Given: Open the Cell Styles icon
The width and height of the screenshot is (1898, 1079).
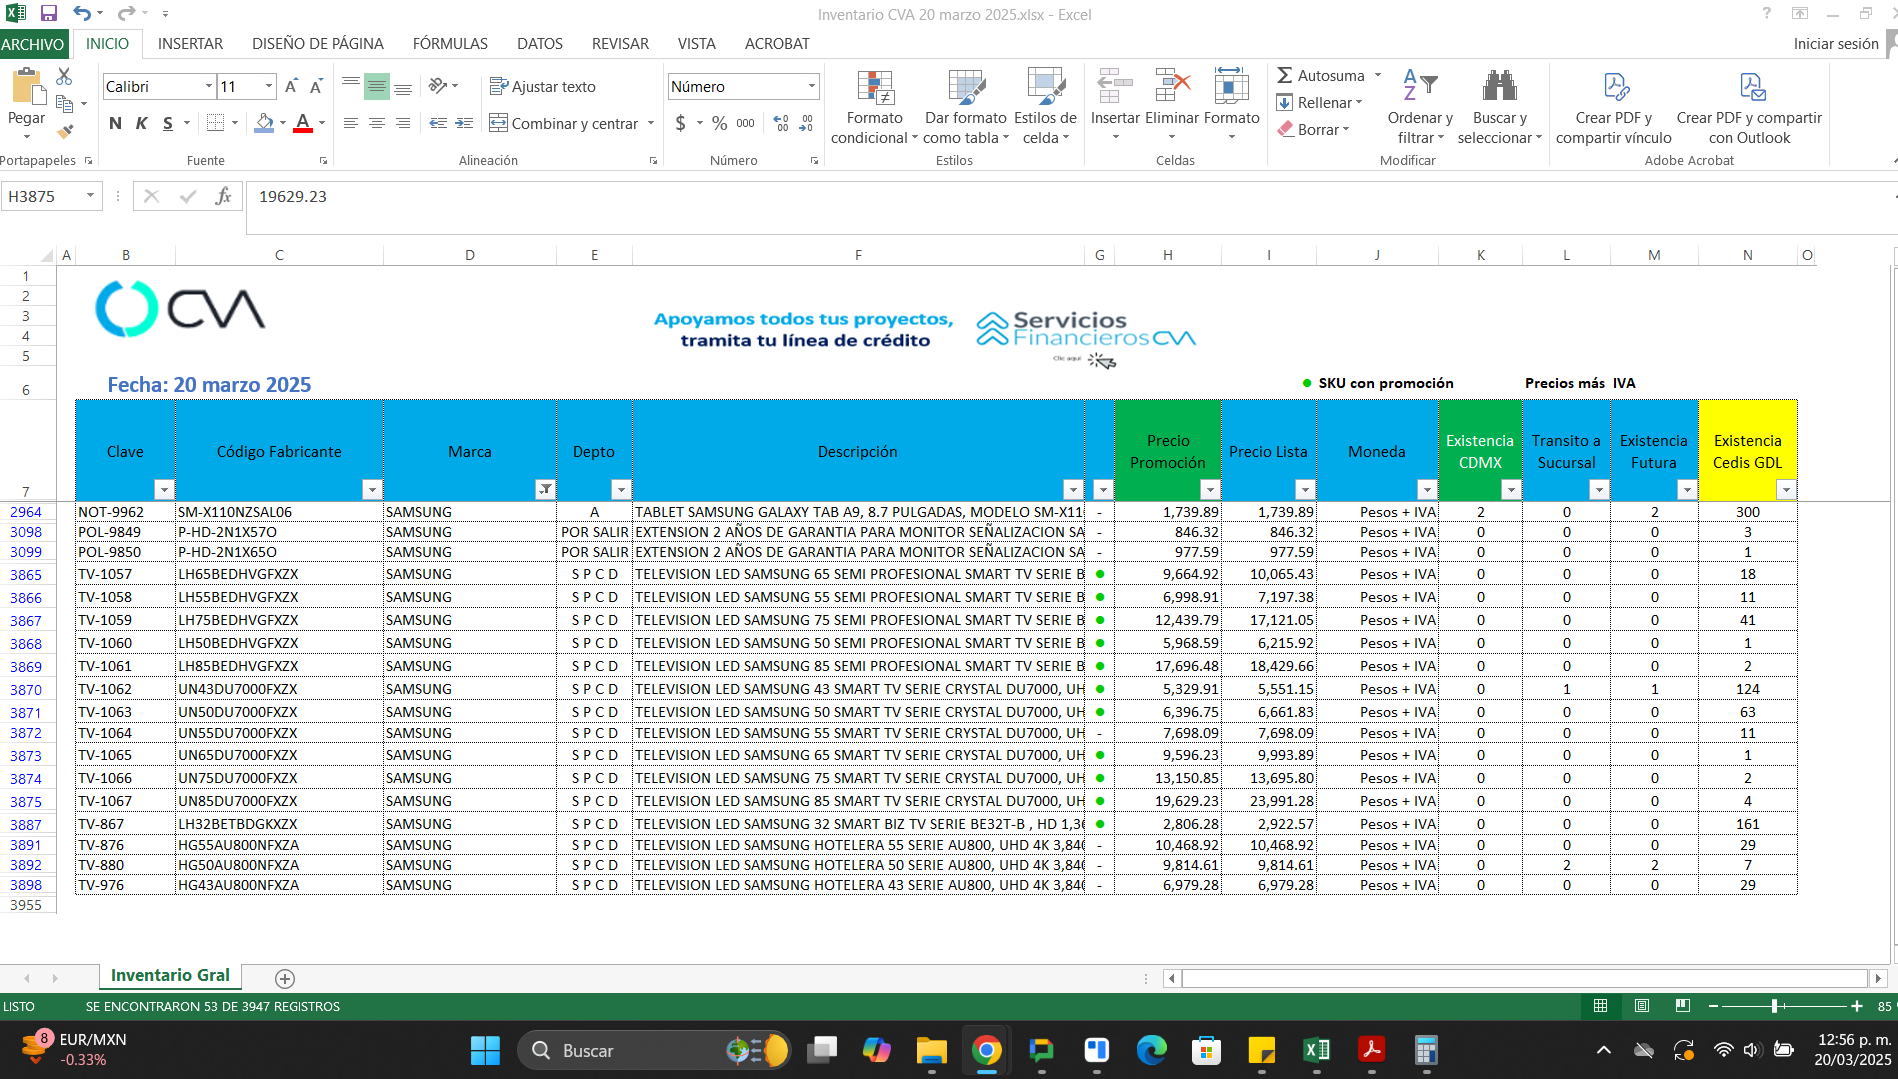Looking at the screenshot, I should point(1045,88).
